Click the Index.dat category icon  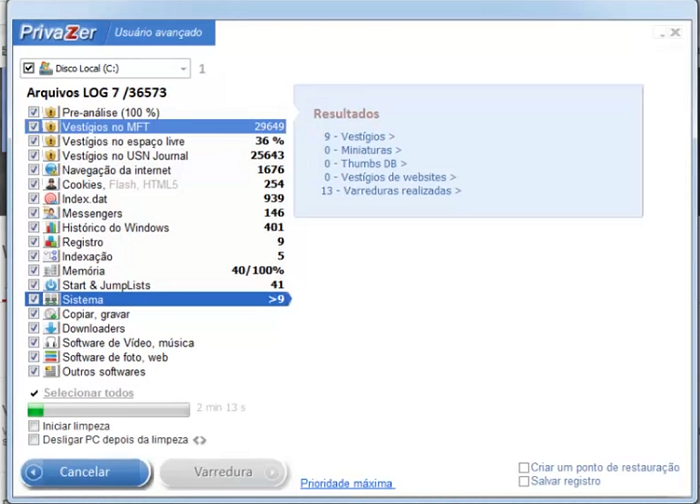coord(51,199)
